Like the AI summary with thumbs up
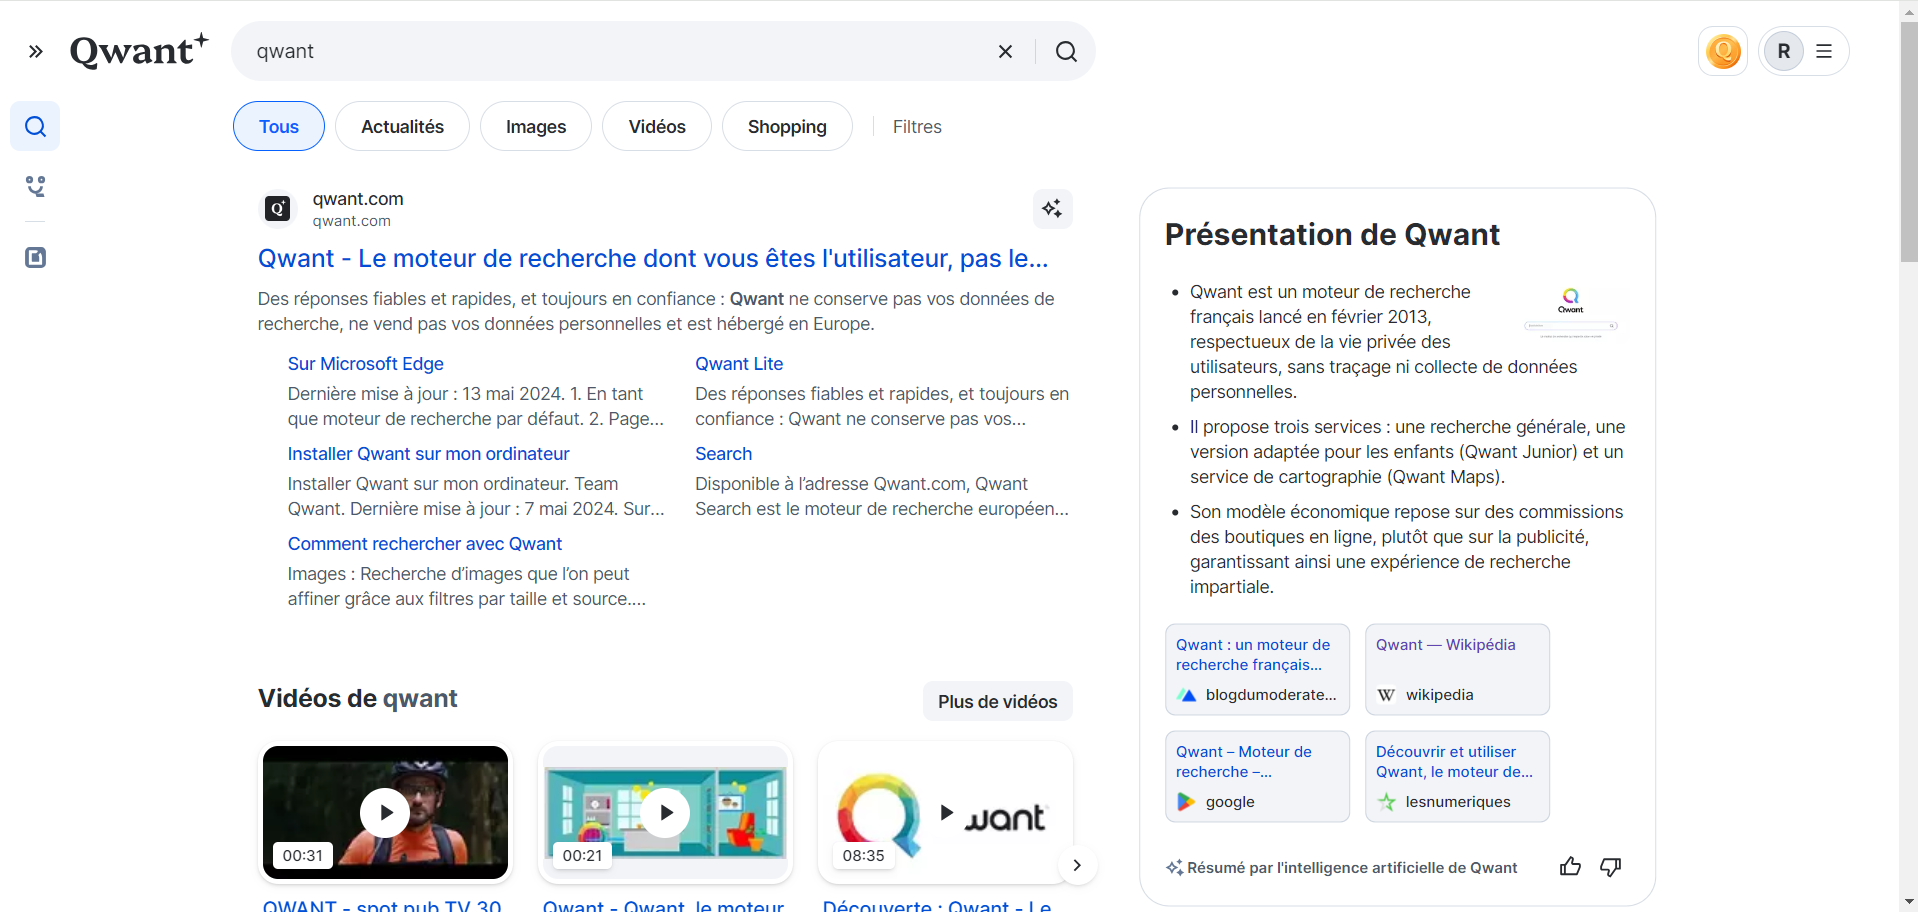This screenshot has height=912, width=1918. (1570, 867)
